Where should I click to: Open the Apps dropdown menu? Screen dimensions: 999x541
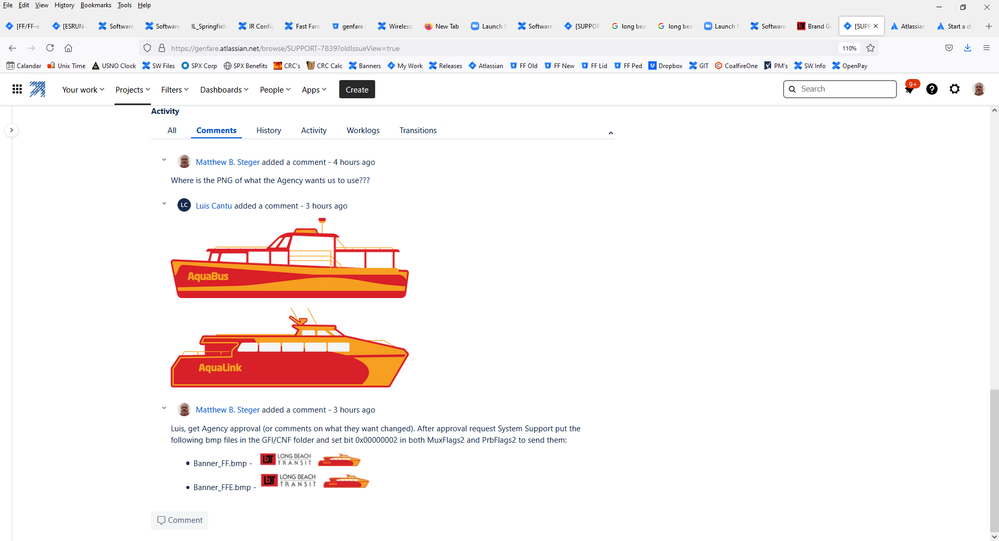[x=313, y=90]
